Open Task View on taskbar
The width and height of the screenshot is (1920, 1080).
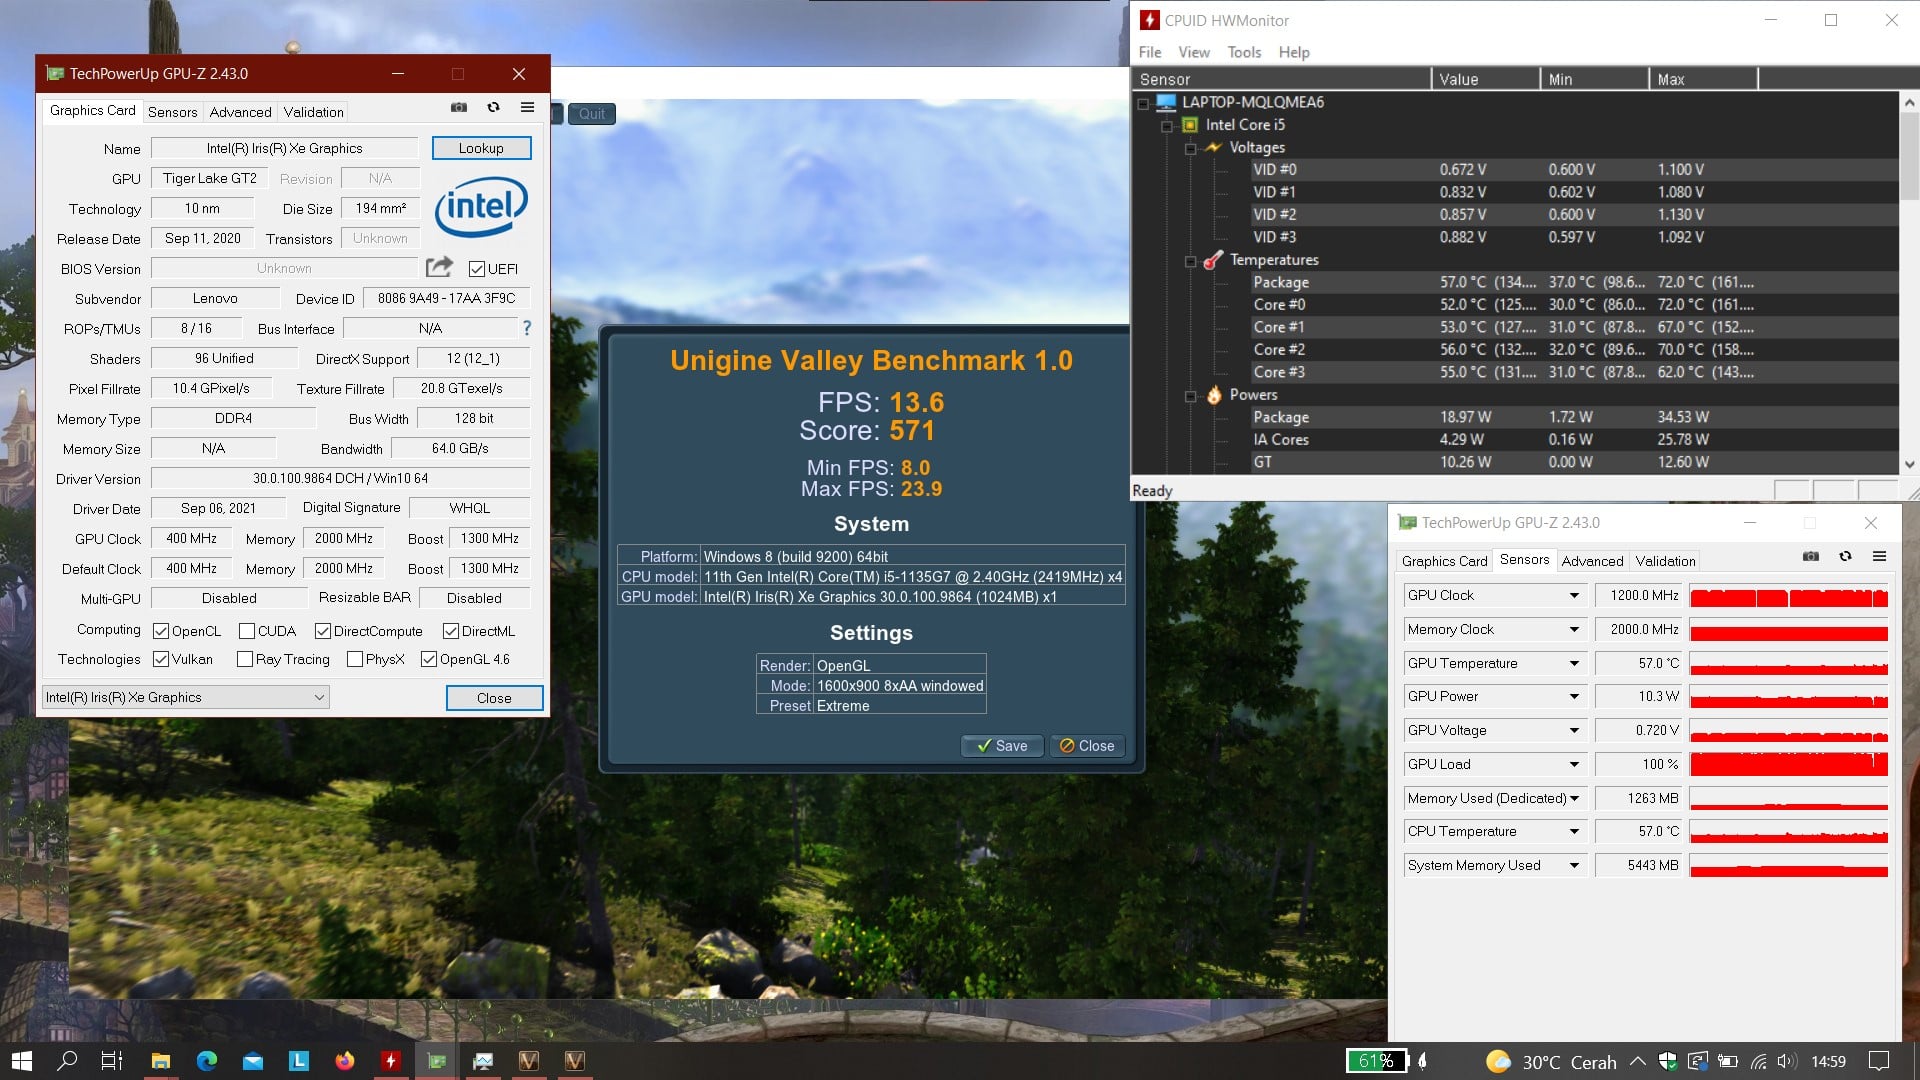tap(112, 1061)
